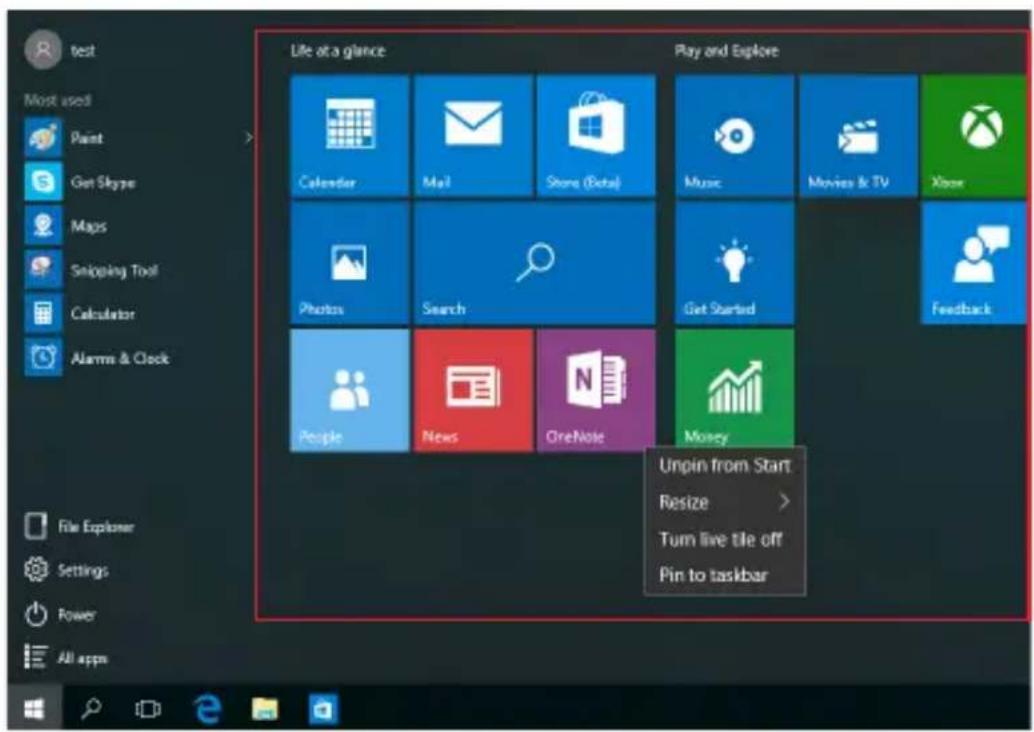This screenshot has width=1034, height=732.
Task: Open the Feedback tile
Action: coord(974,262)
